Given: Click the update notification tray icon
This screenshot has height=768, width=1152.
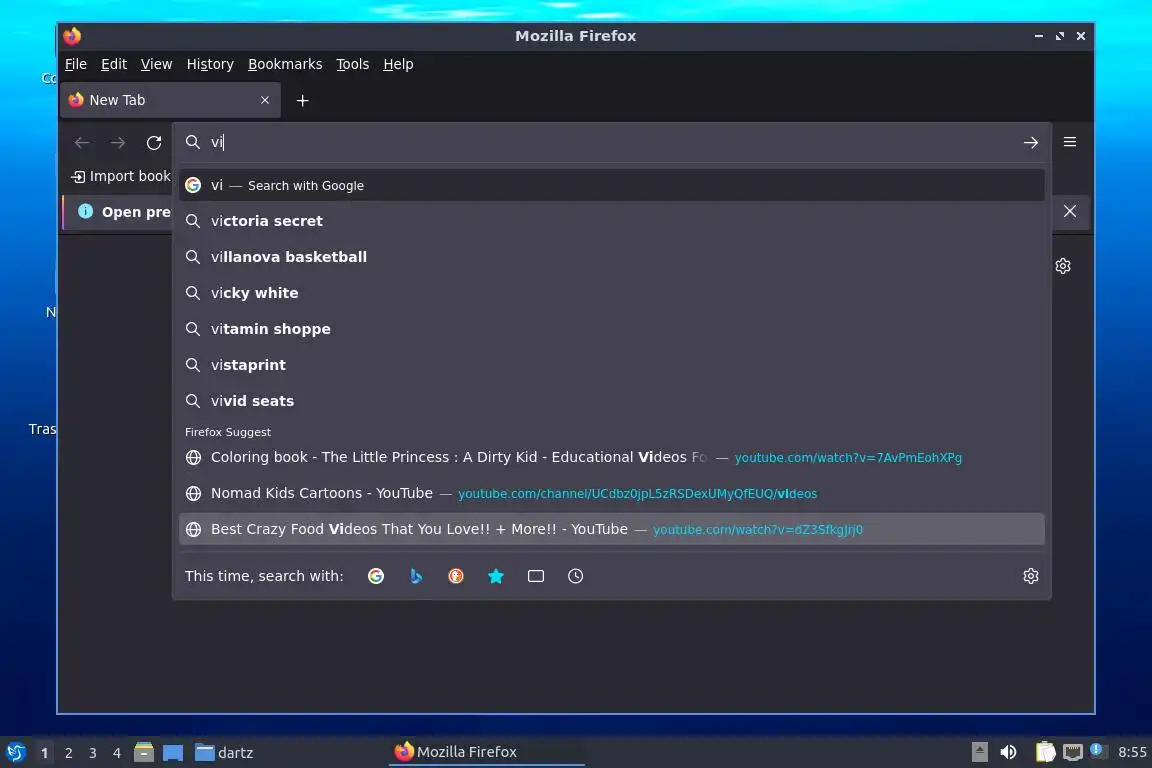Looking at the screenshot, I should click(x=1096, y=750).
